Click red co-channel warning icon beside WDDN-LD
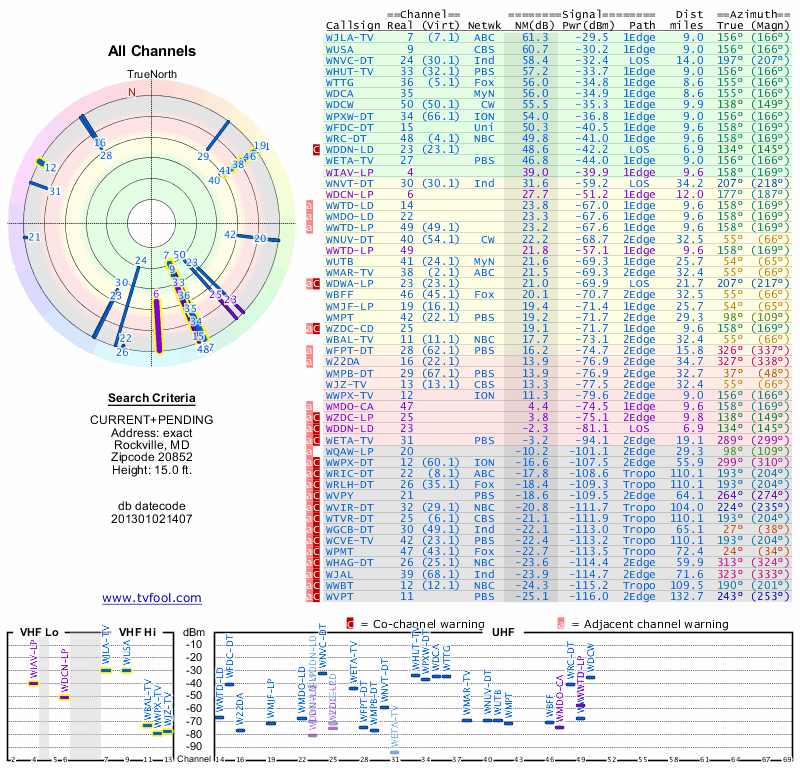The height and width of the screenshot is (768, 800). (x=316, y=150)
